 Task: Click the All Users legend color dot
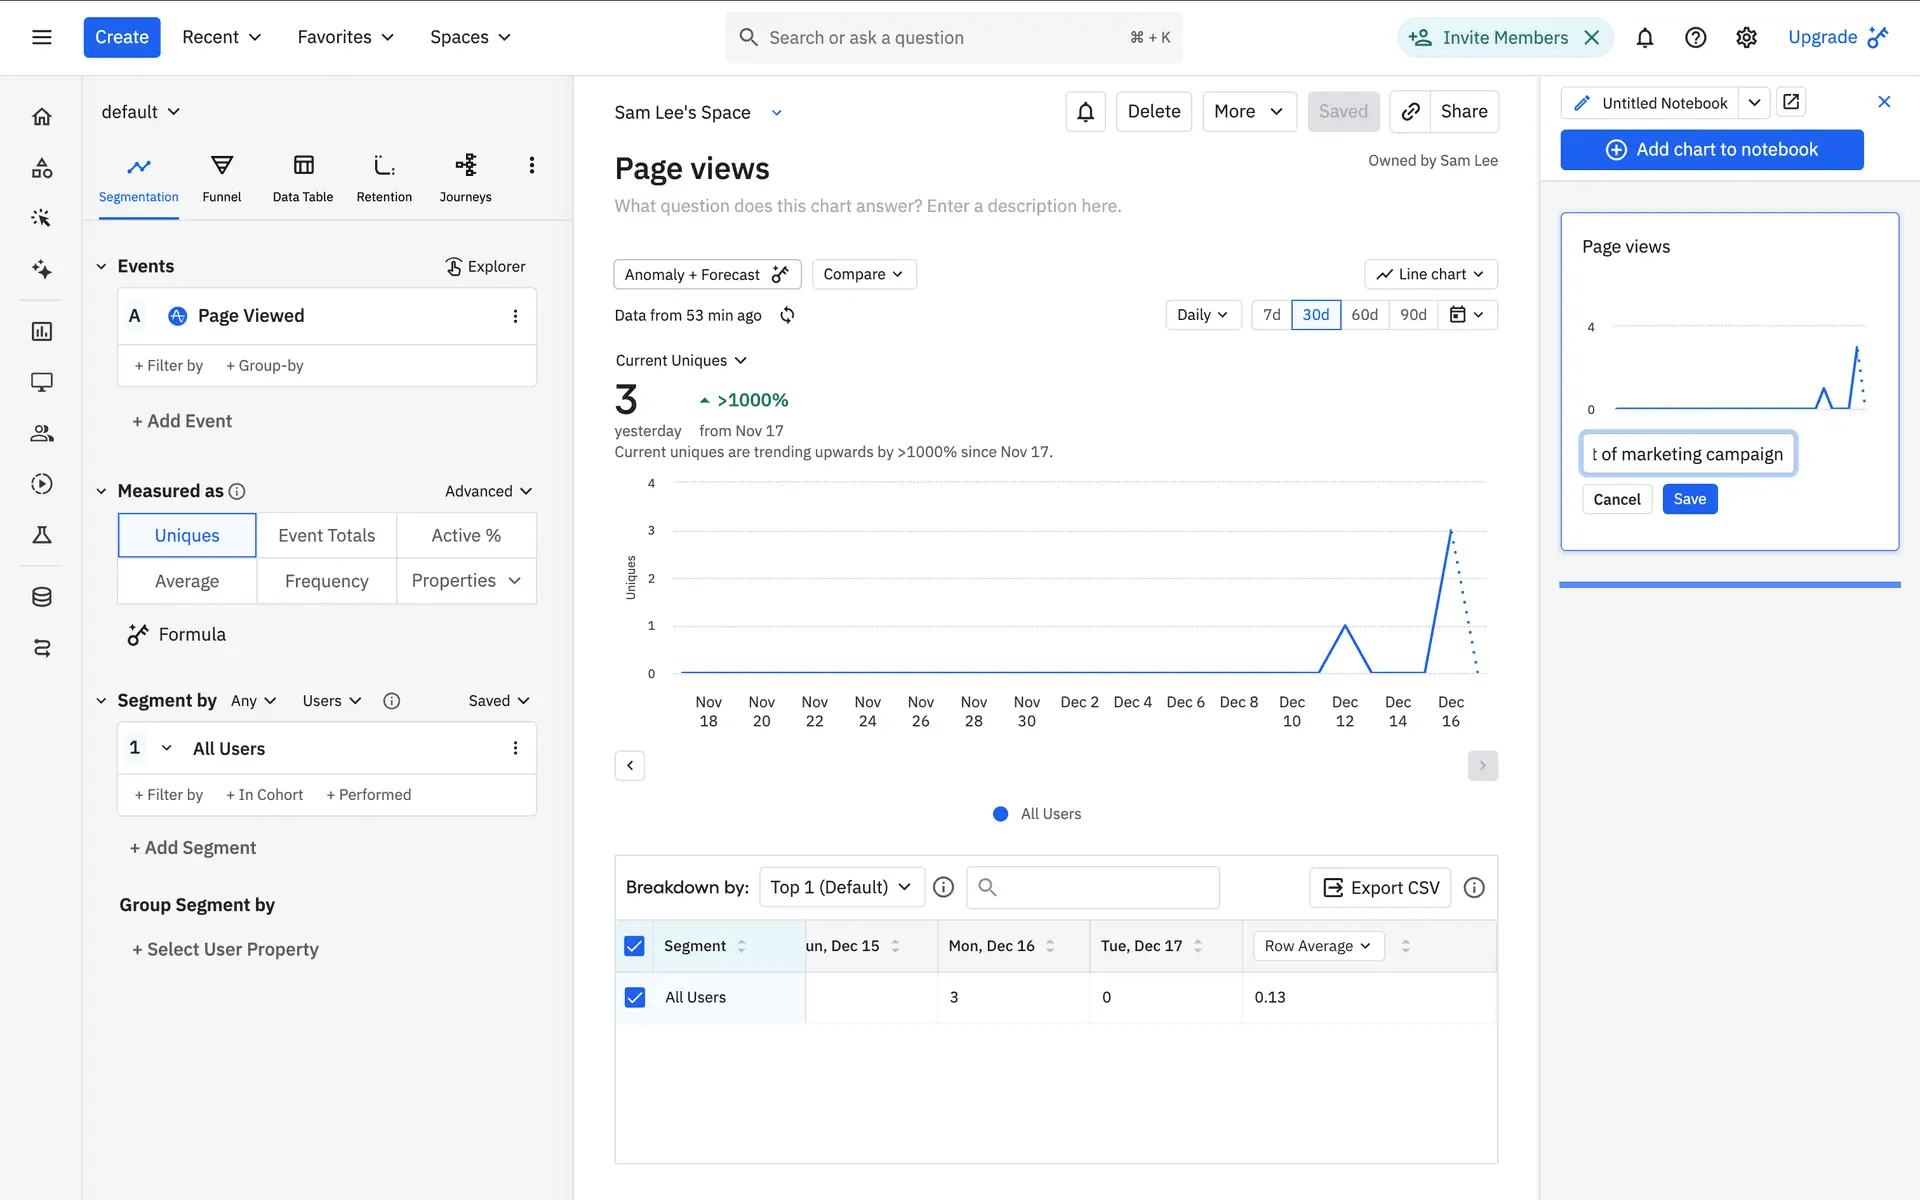tap(1000, 814)
